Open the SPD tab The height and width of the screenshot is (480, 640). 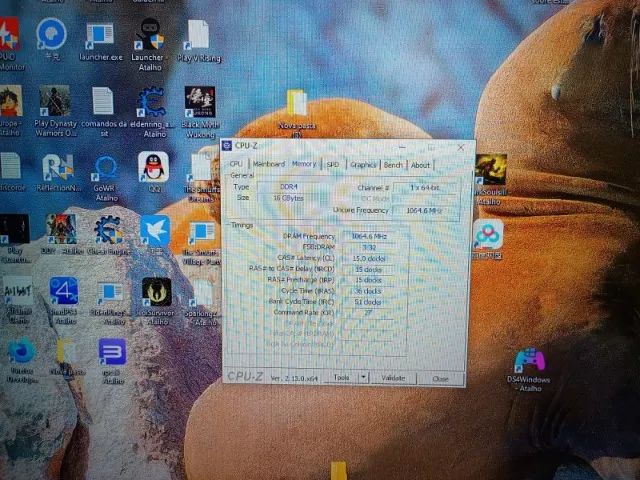pyautogui.click(x=333, y=164)
